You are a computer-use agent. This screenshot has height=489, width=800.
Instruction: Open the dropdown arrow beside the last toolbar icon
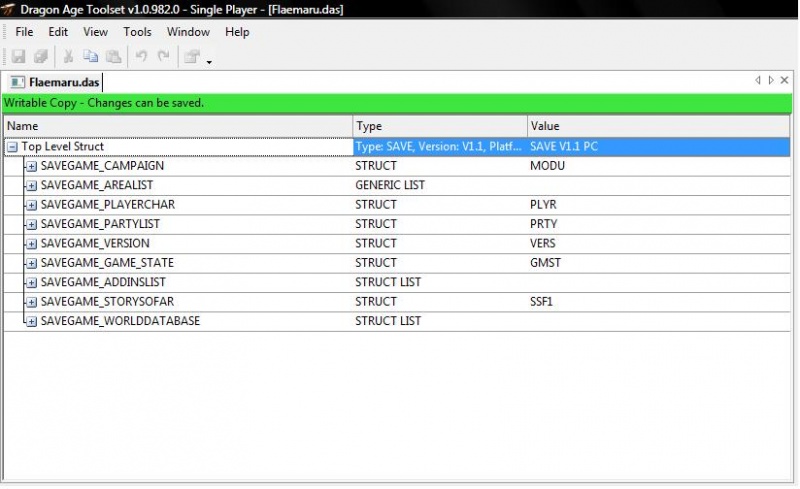click(209, 62)
